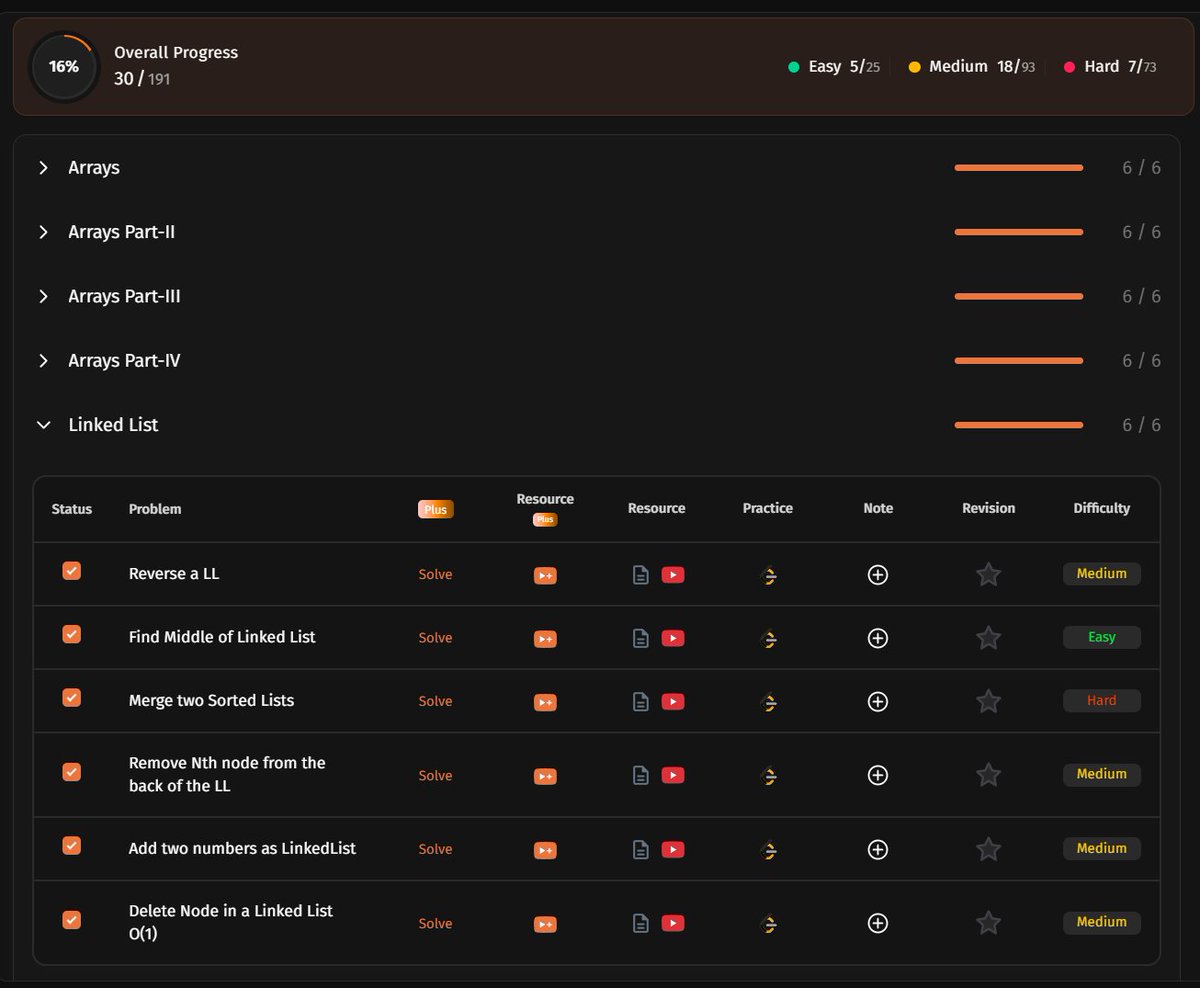The width and height of the screenshot is (1200, 988).
Task: Click problem title Merge two Sorted Lists
Action: click(x=212, y=701)
